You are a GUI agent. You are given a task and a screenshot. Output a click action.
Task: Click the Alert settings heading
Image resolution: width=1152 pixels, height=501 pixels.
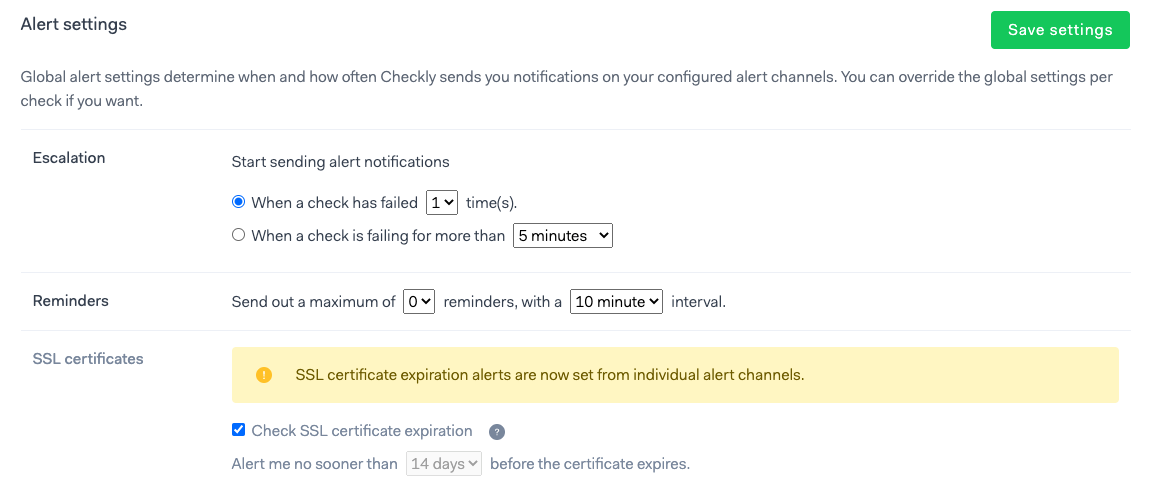[x=74, y=24]
